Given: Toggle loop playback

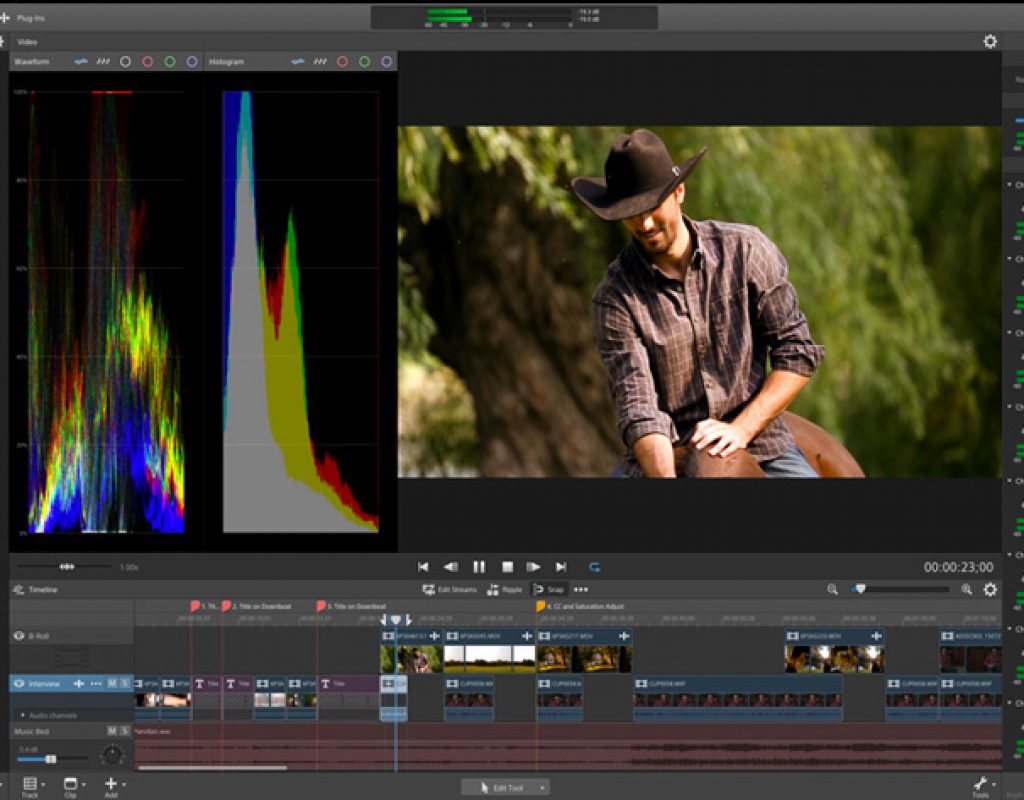Looking at the screenshot, I should 594,567.
